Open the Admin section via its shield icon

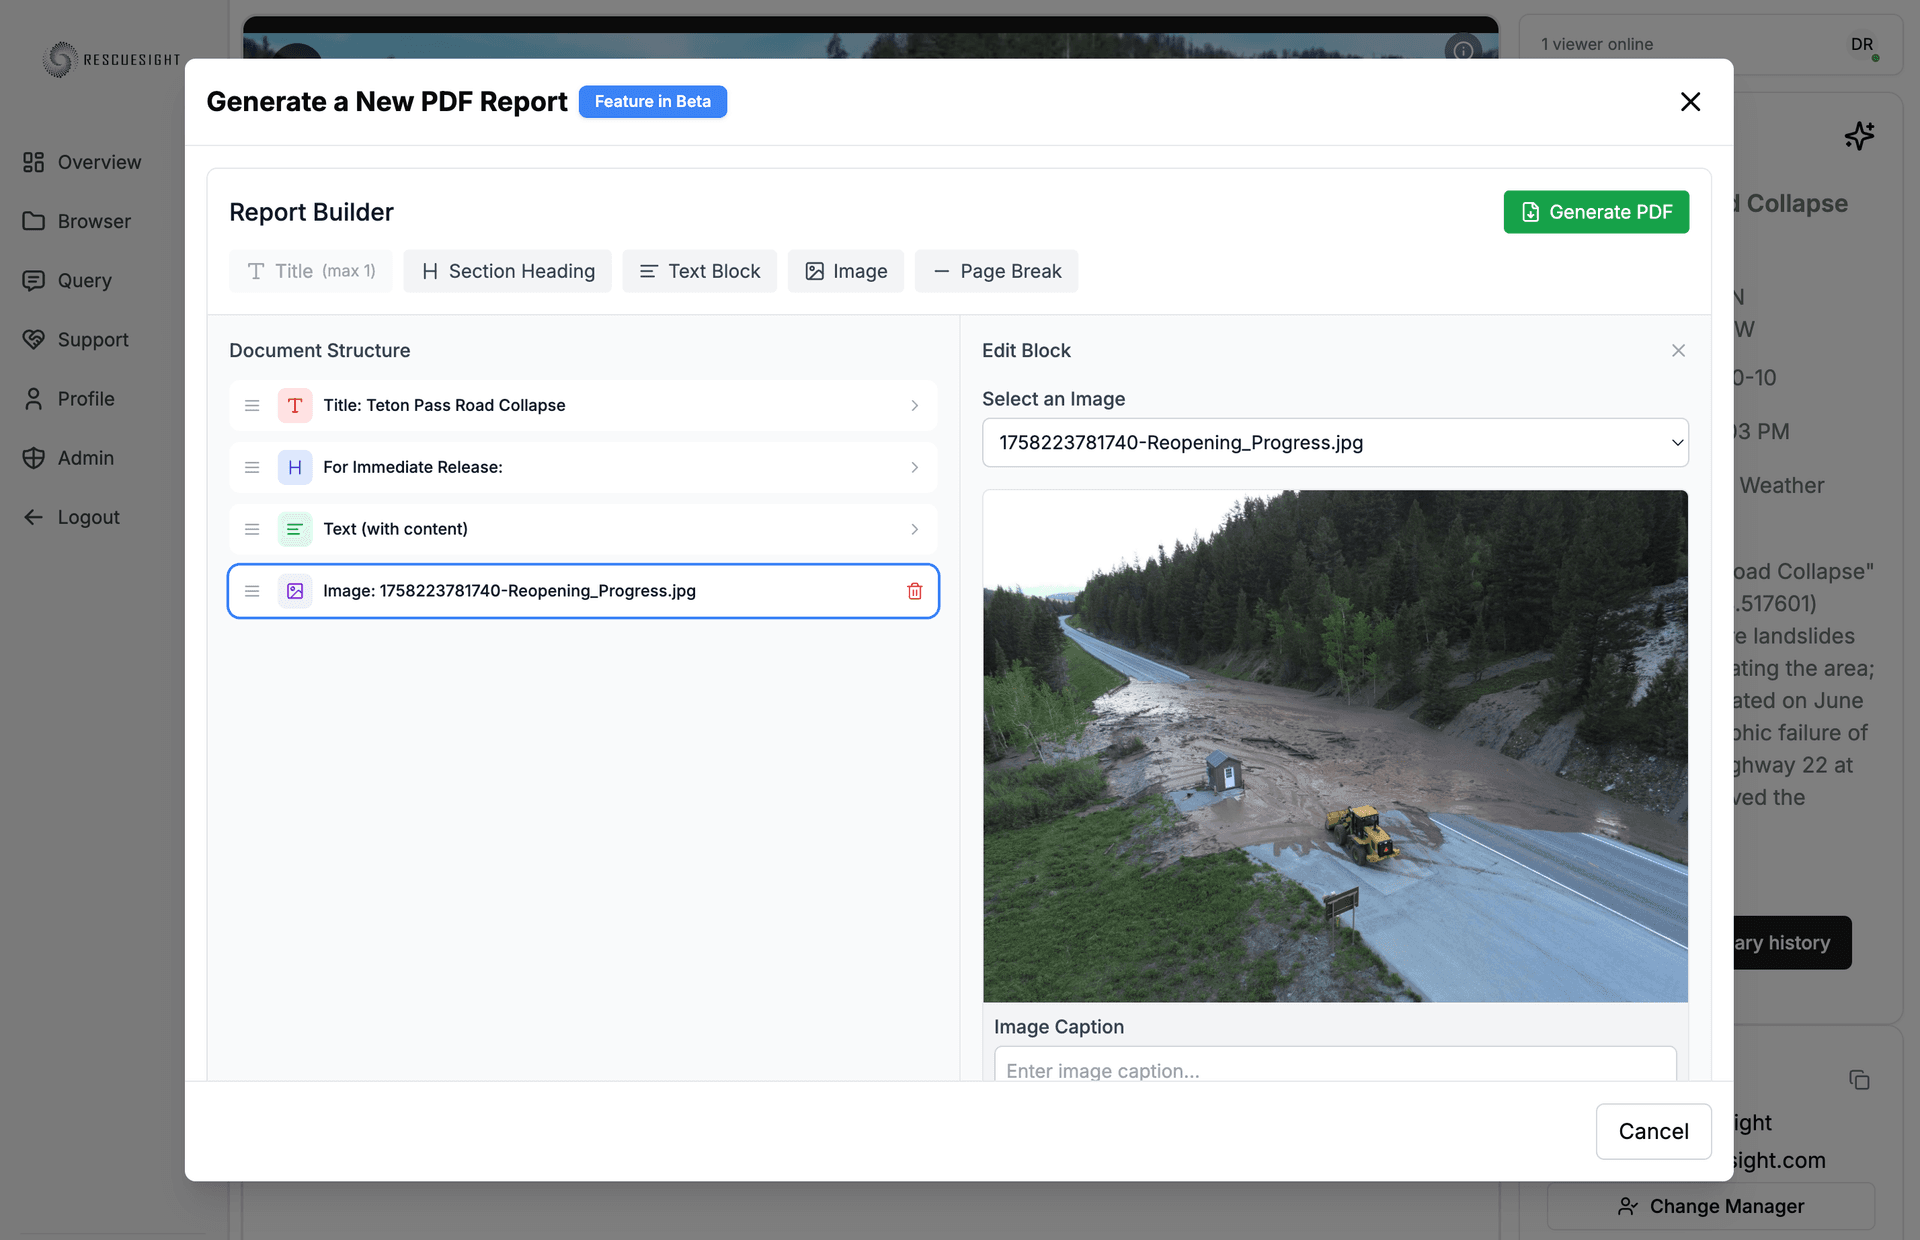(x=34, y=457)
